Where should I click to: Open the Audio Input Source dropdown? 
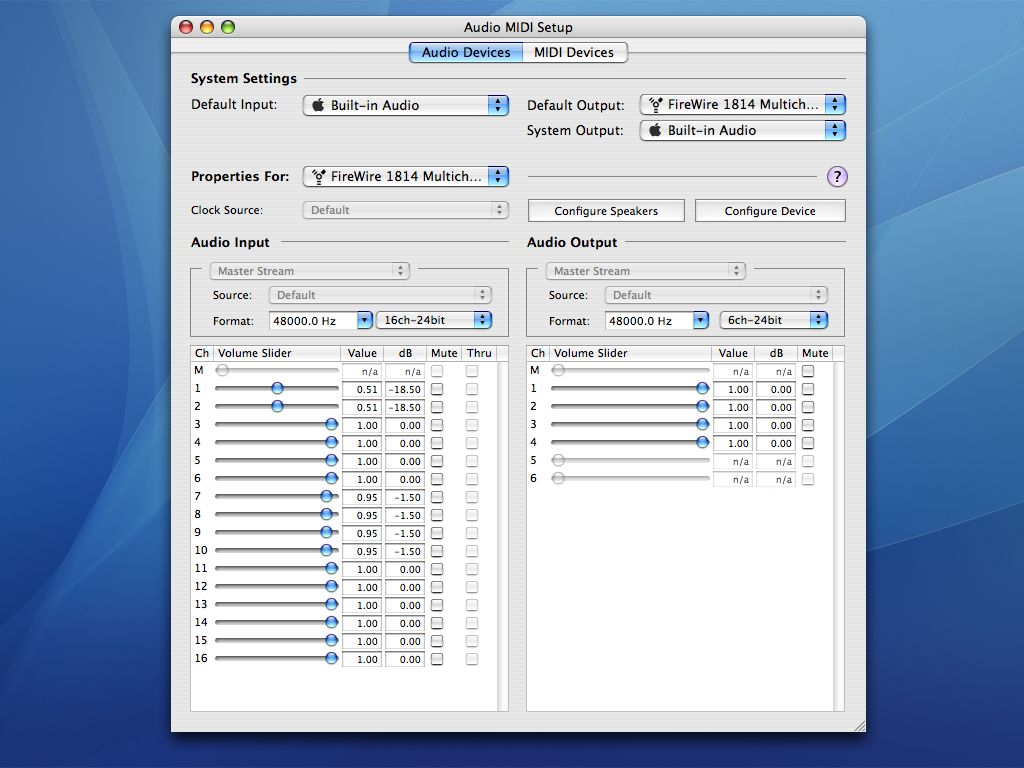coord(380,295)
